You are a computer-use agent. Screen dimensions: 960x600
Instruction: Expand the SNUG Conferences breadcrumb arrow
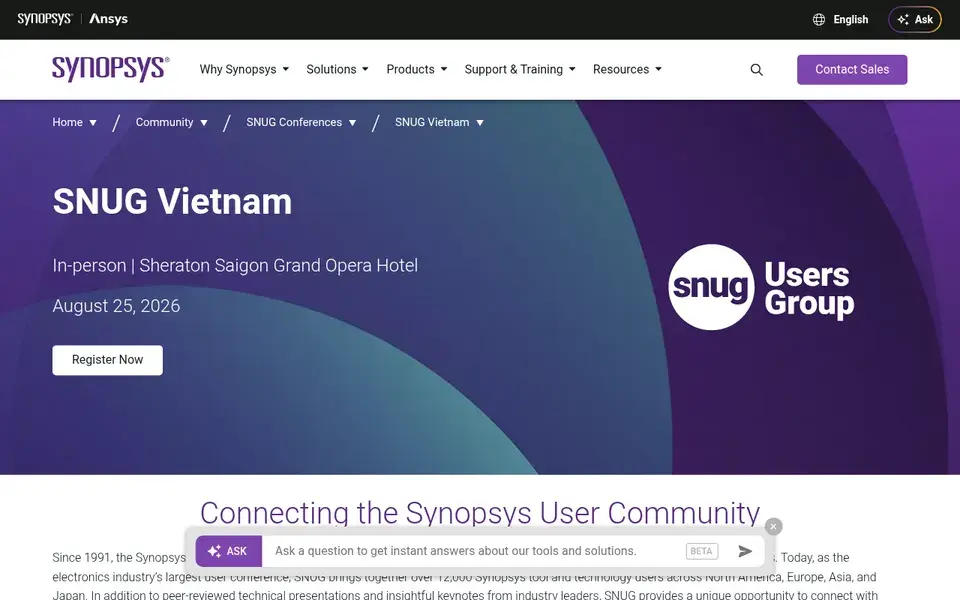(353, 123)
